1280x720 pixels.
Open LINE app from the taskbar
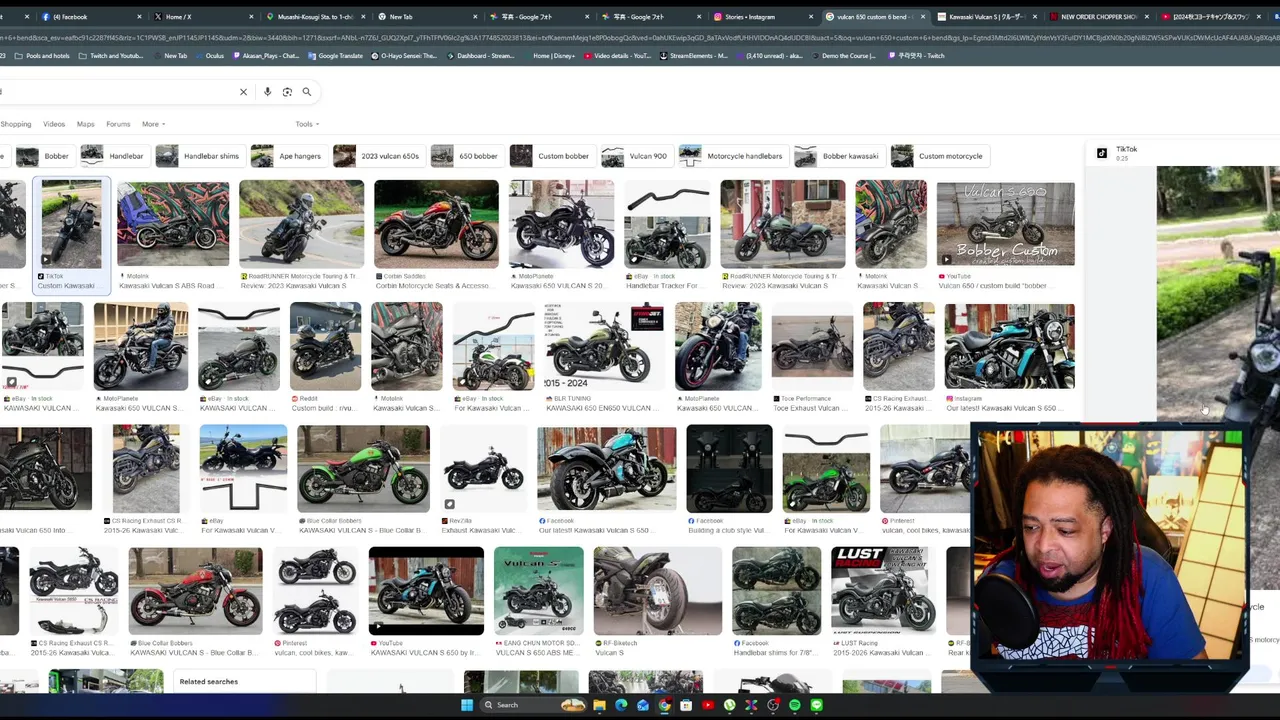[816, 705]
